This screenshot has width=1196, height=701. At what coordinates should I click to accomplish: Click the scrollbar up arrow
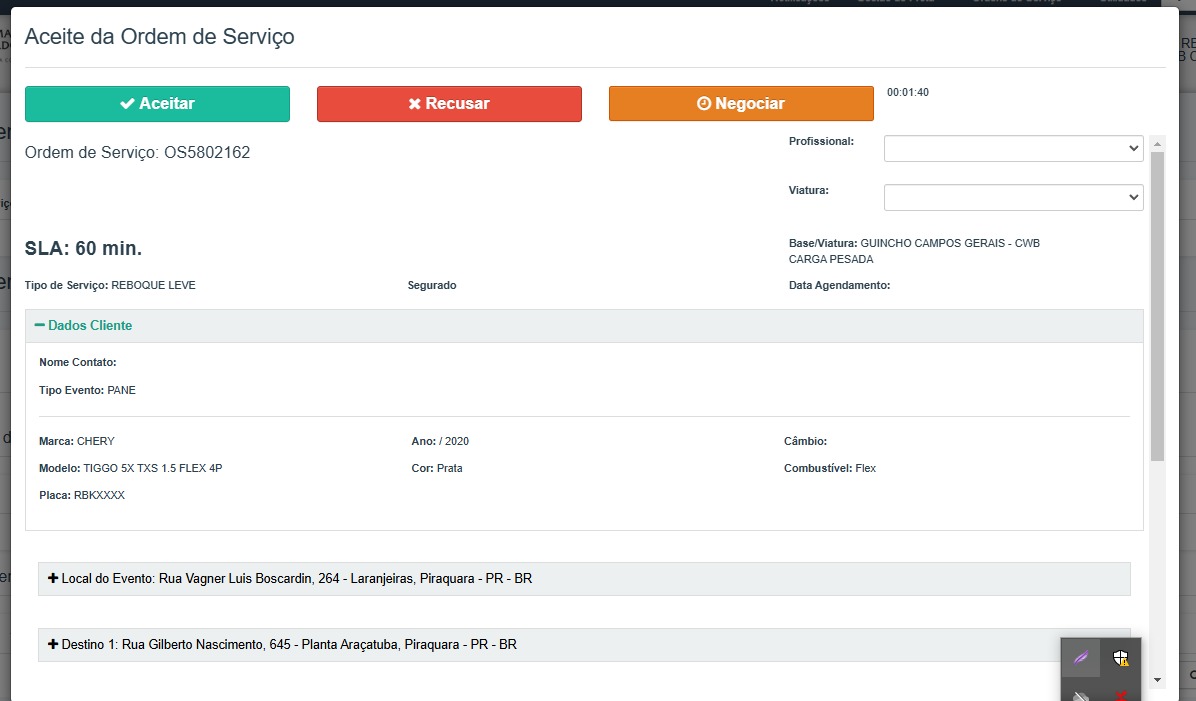pyautogui.click(x=1157, y=143)
